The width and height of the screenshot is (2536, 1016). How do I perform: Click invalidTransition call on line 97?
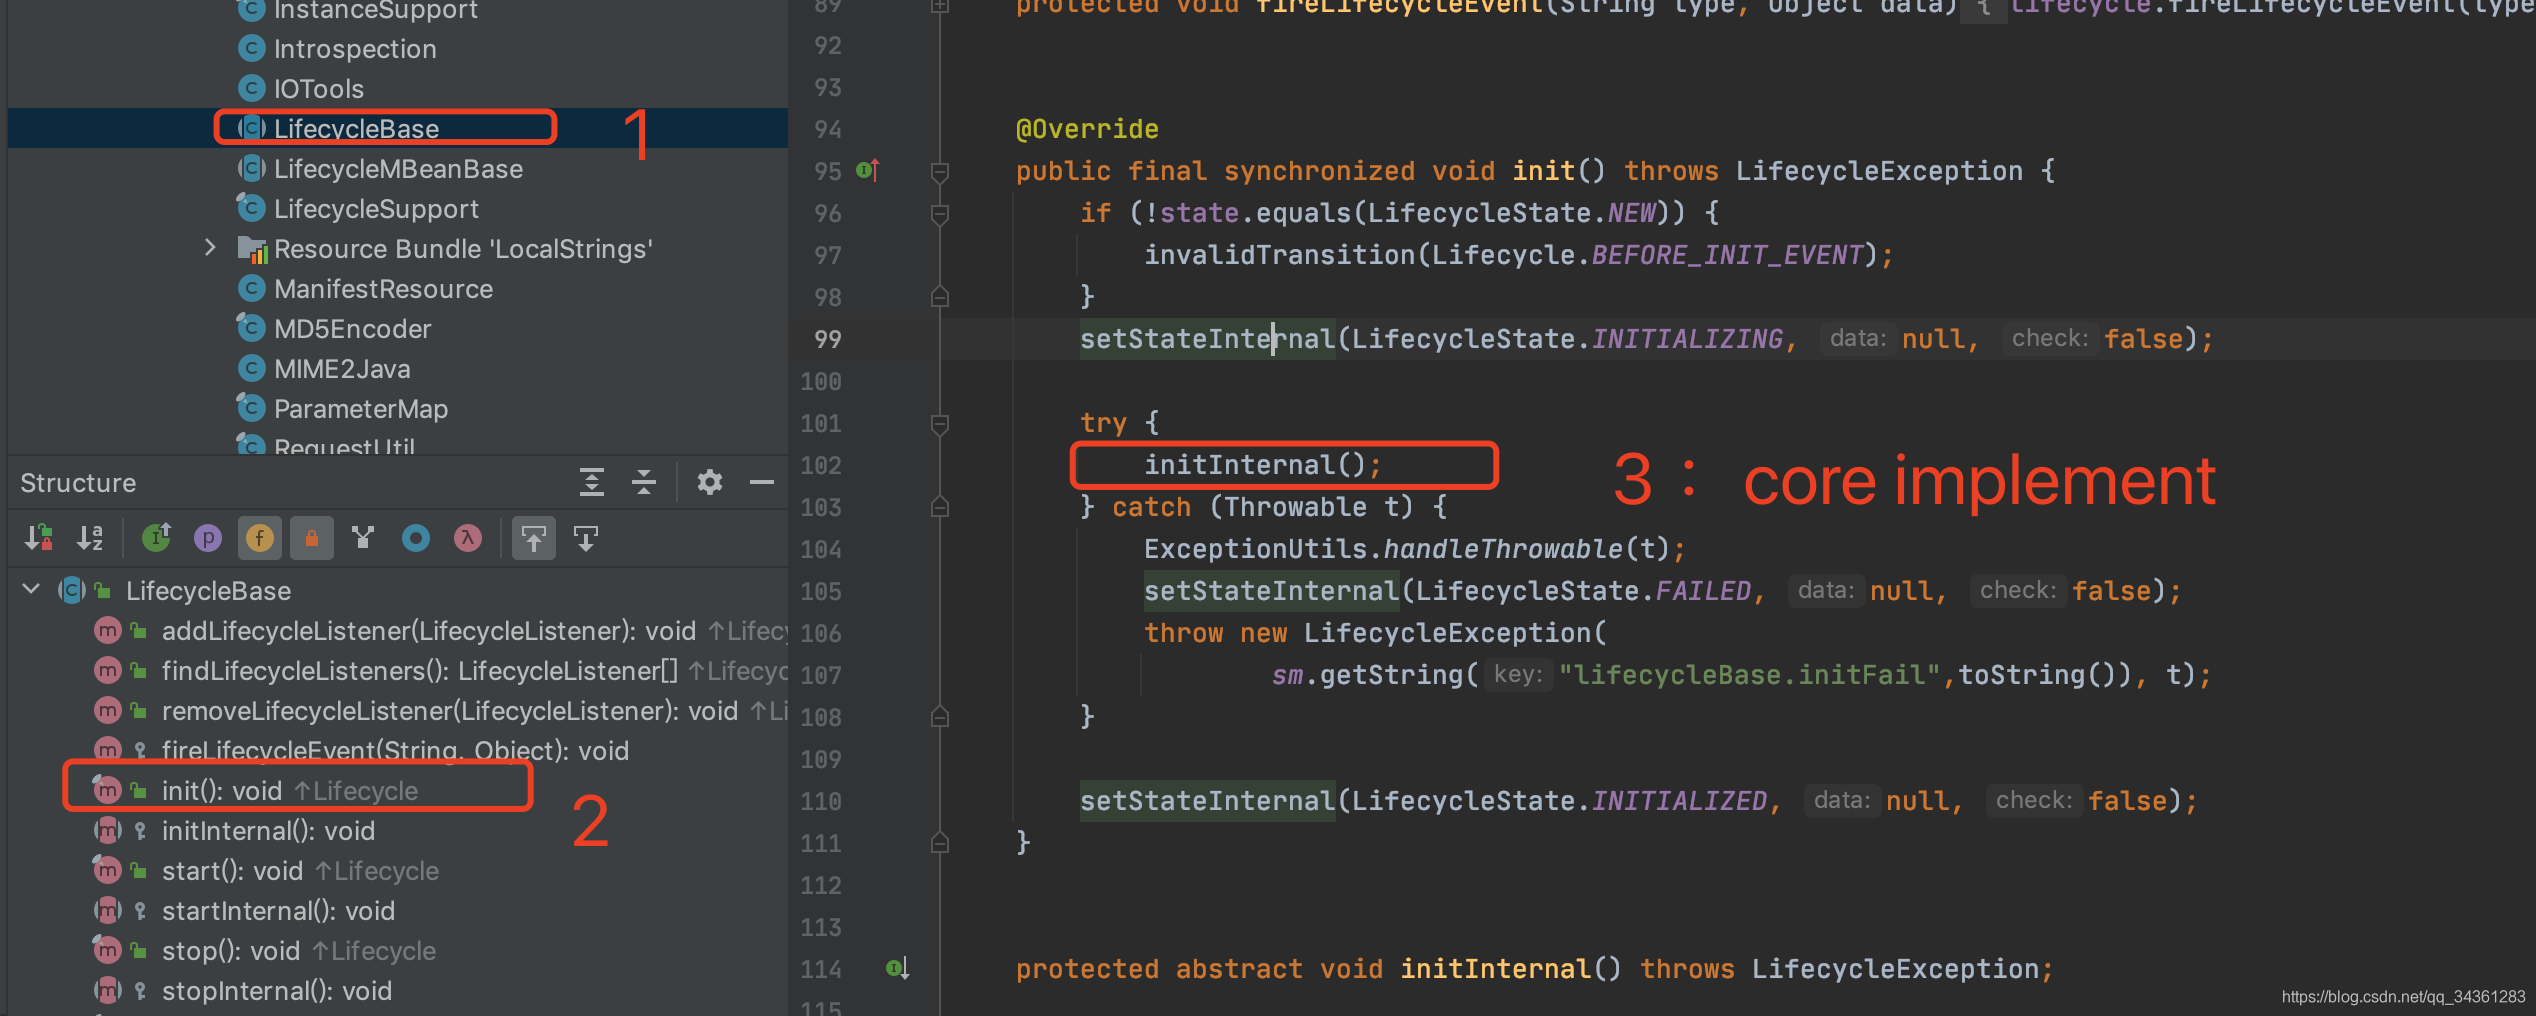coord(1279,255)
